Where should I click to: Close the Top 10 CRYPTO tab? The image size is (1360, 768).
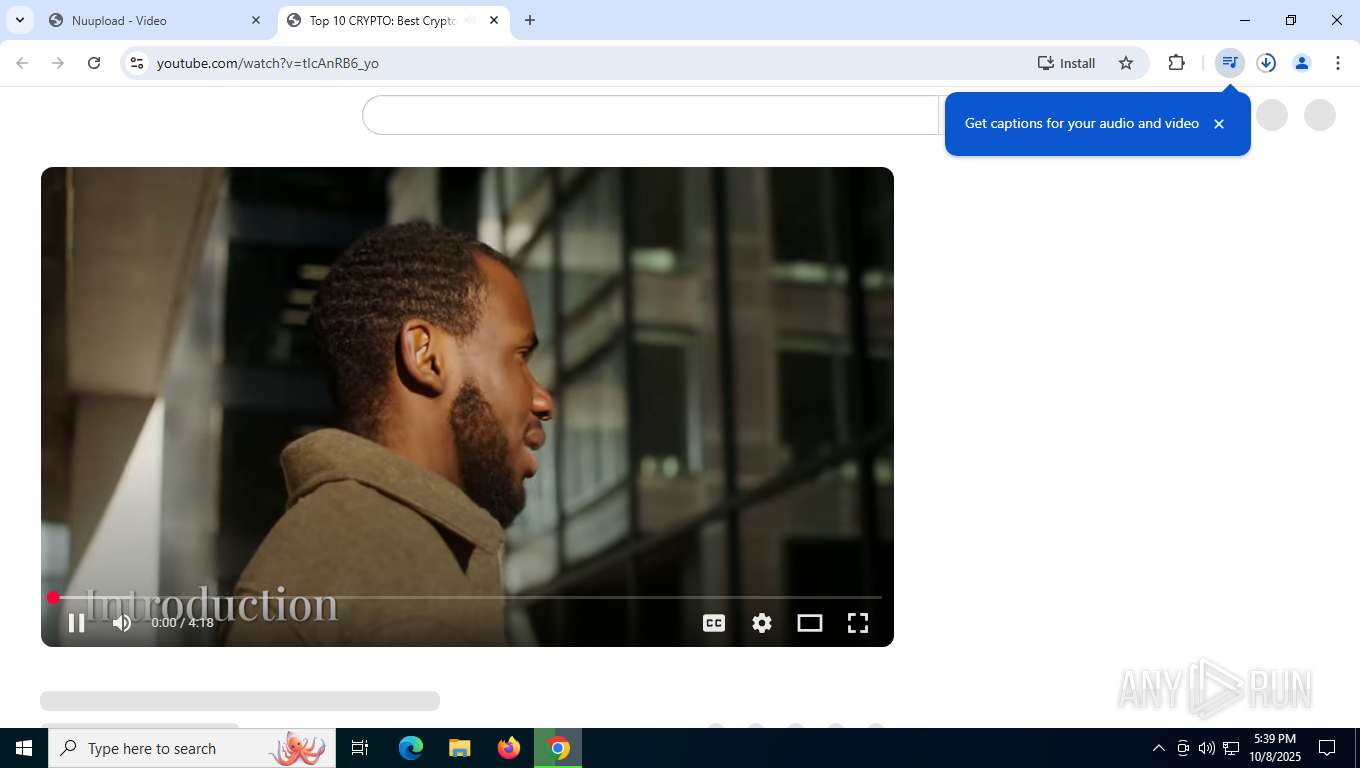point(494,20)
